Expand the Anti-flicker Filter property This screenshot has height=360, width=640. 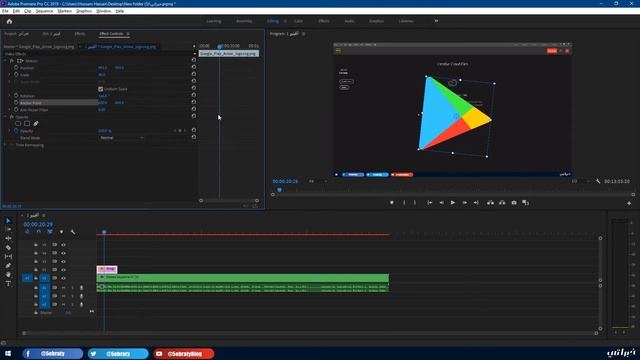point(9,110)
